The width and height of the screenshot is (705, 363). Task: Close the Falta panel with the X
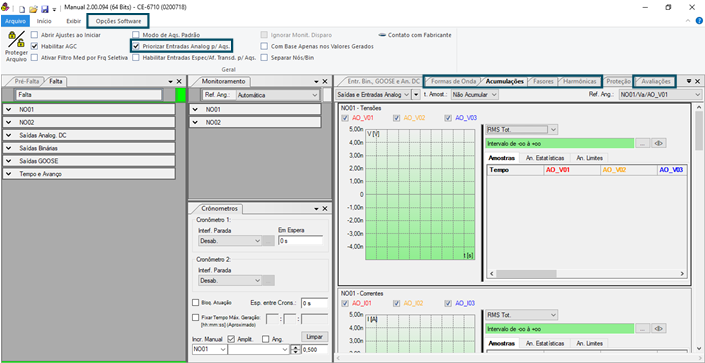coord(179,81)
